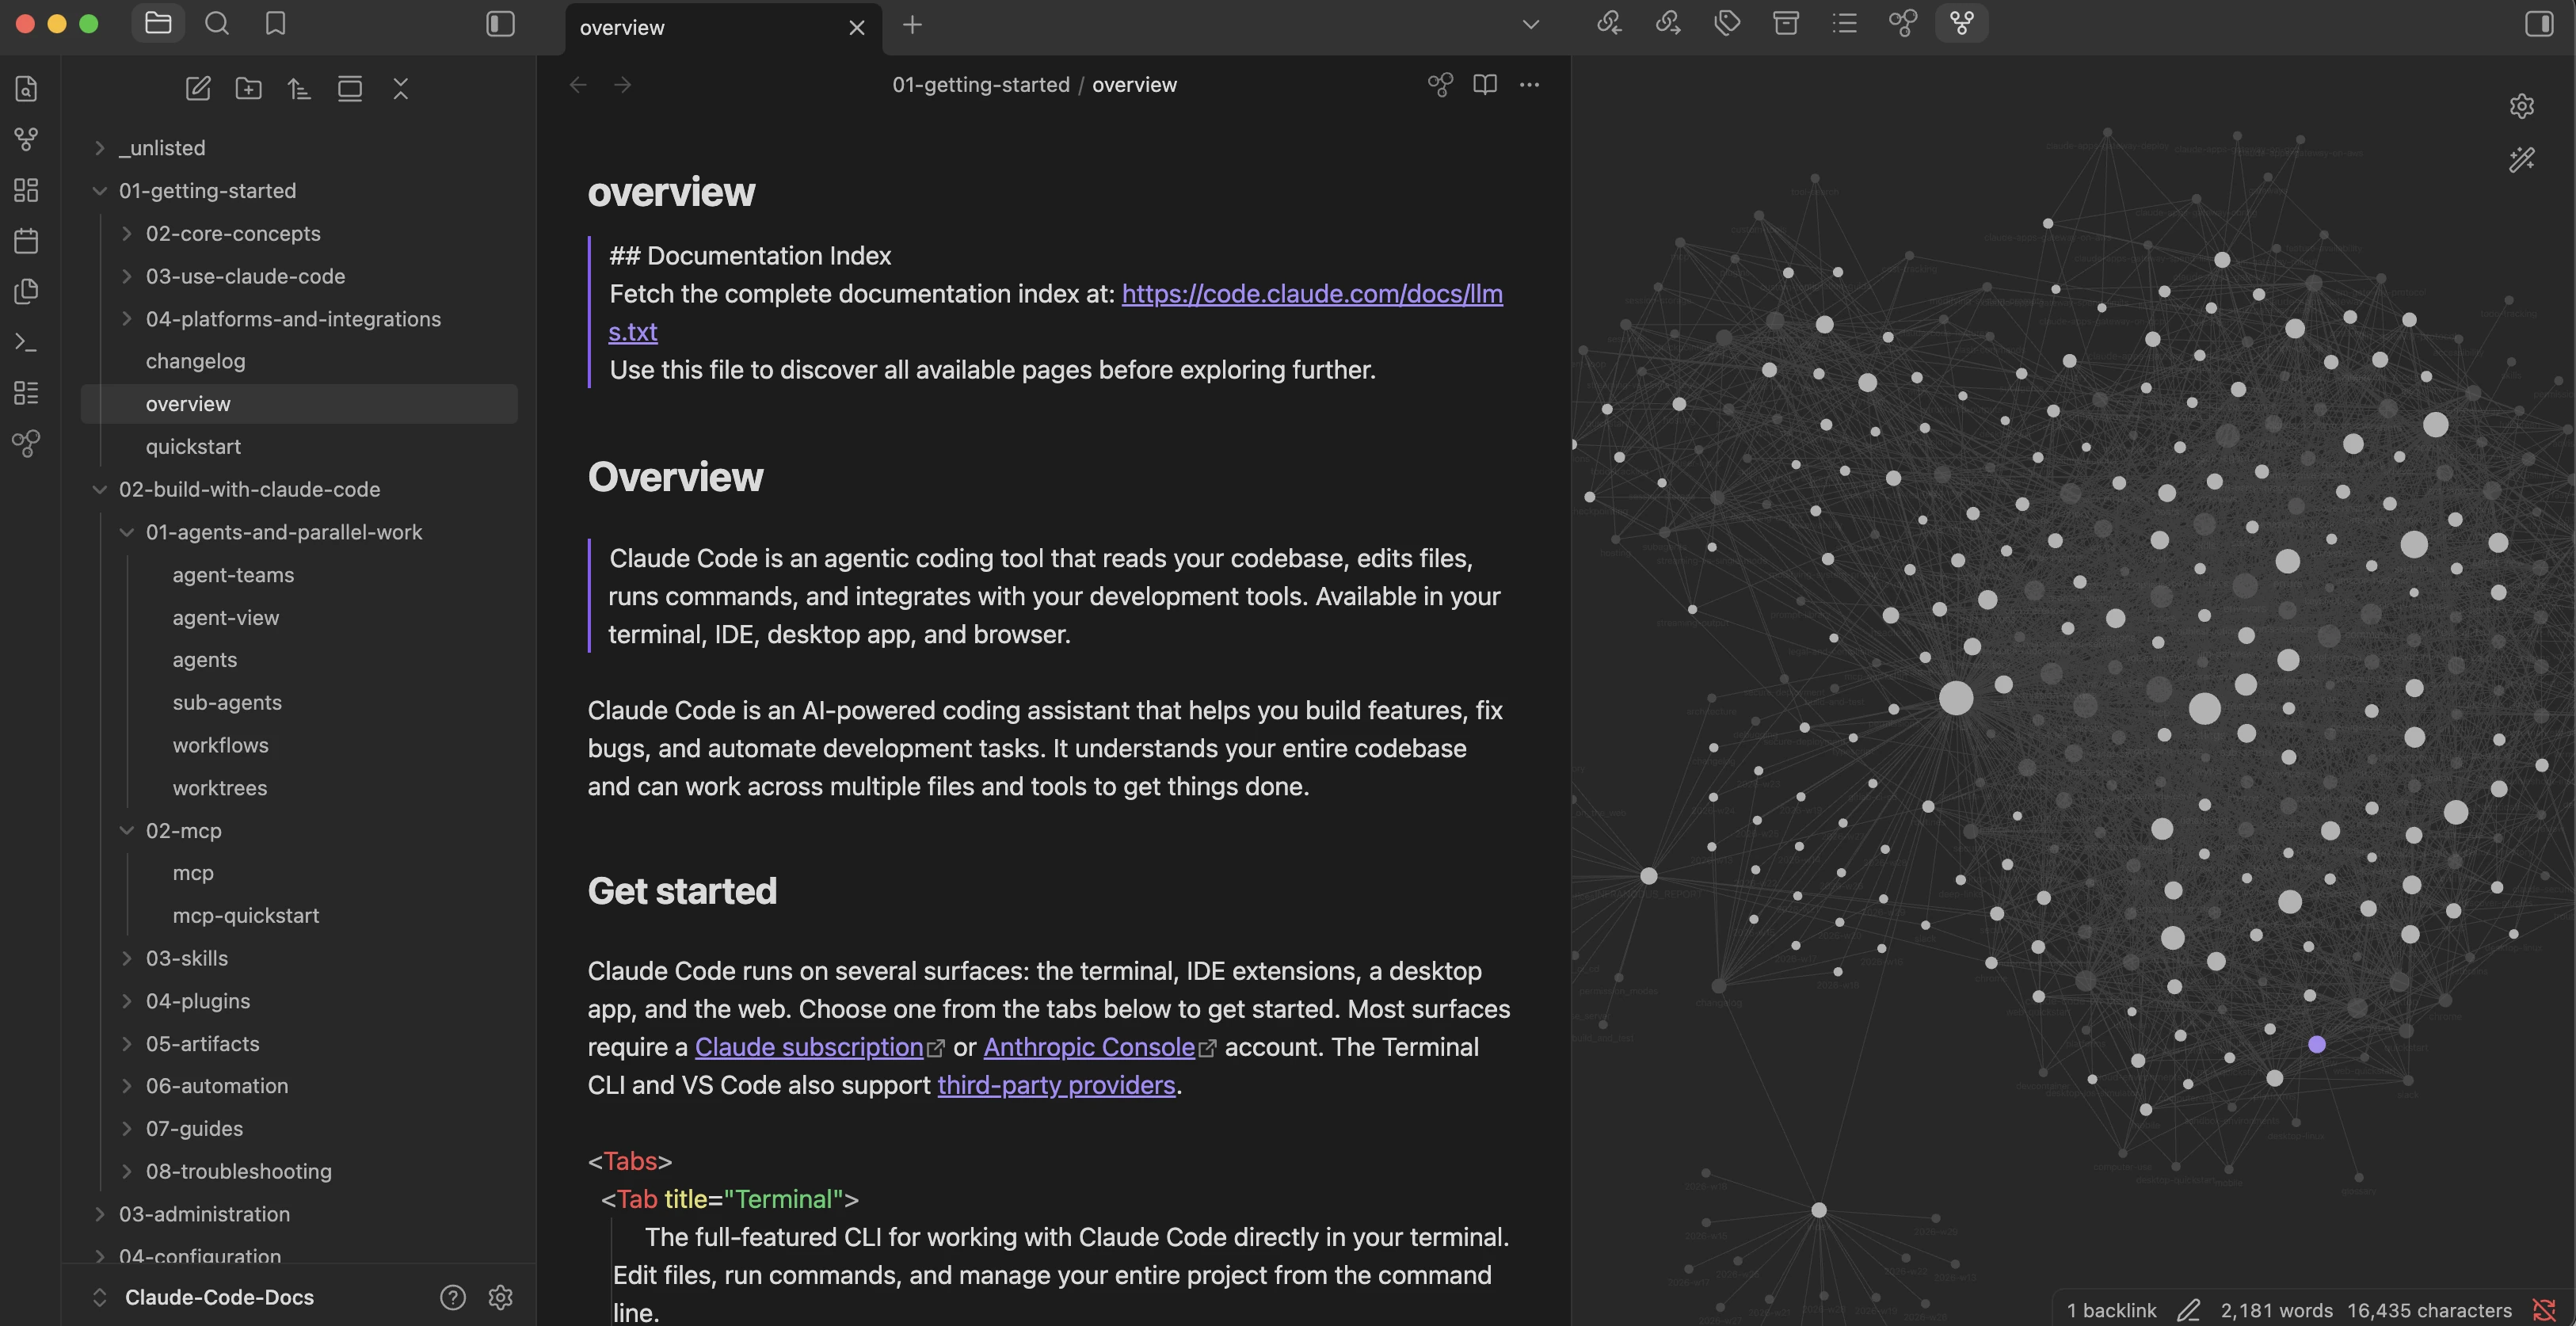Open the tab list dropdown arrow
Image resolution: width=2576 pixels, height=1326 pixels.
point(1530,24)
